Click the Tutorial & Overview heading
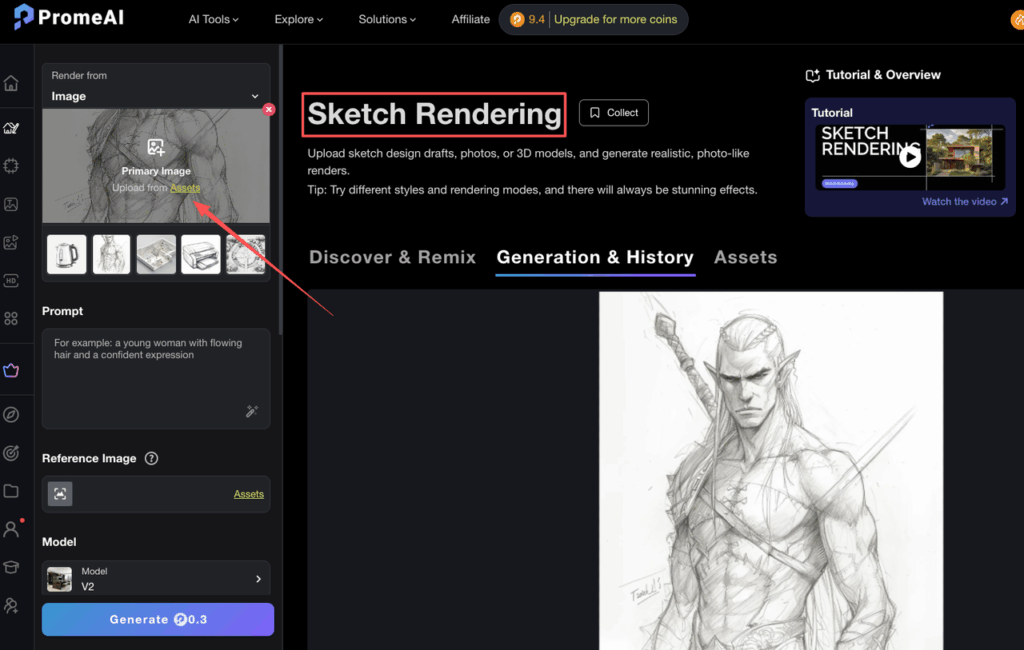 (x=883, y=75)
